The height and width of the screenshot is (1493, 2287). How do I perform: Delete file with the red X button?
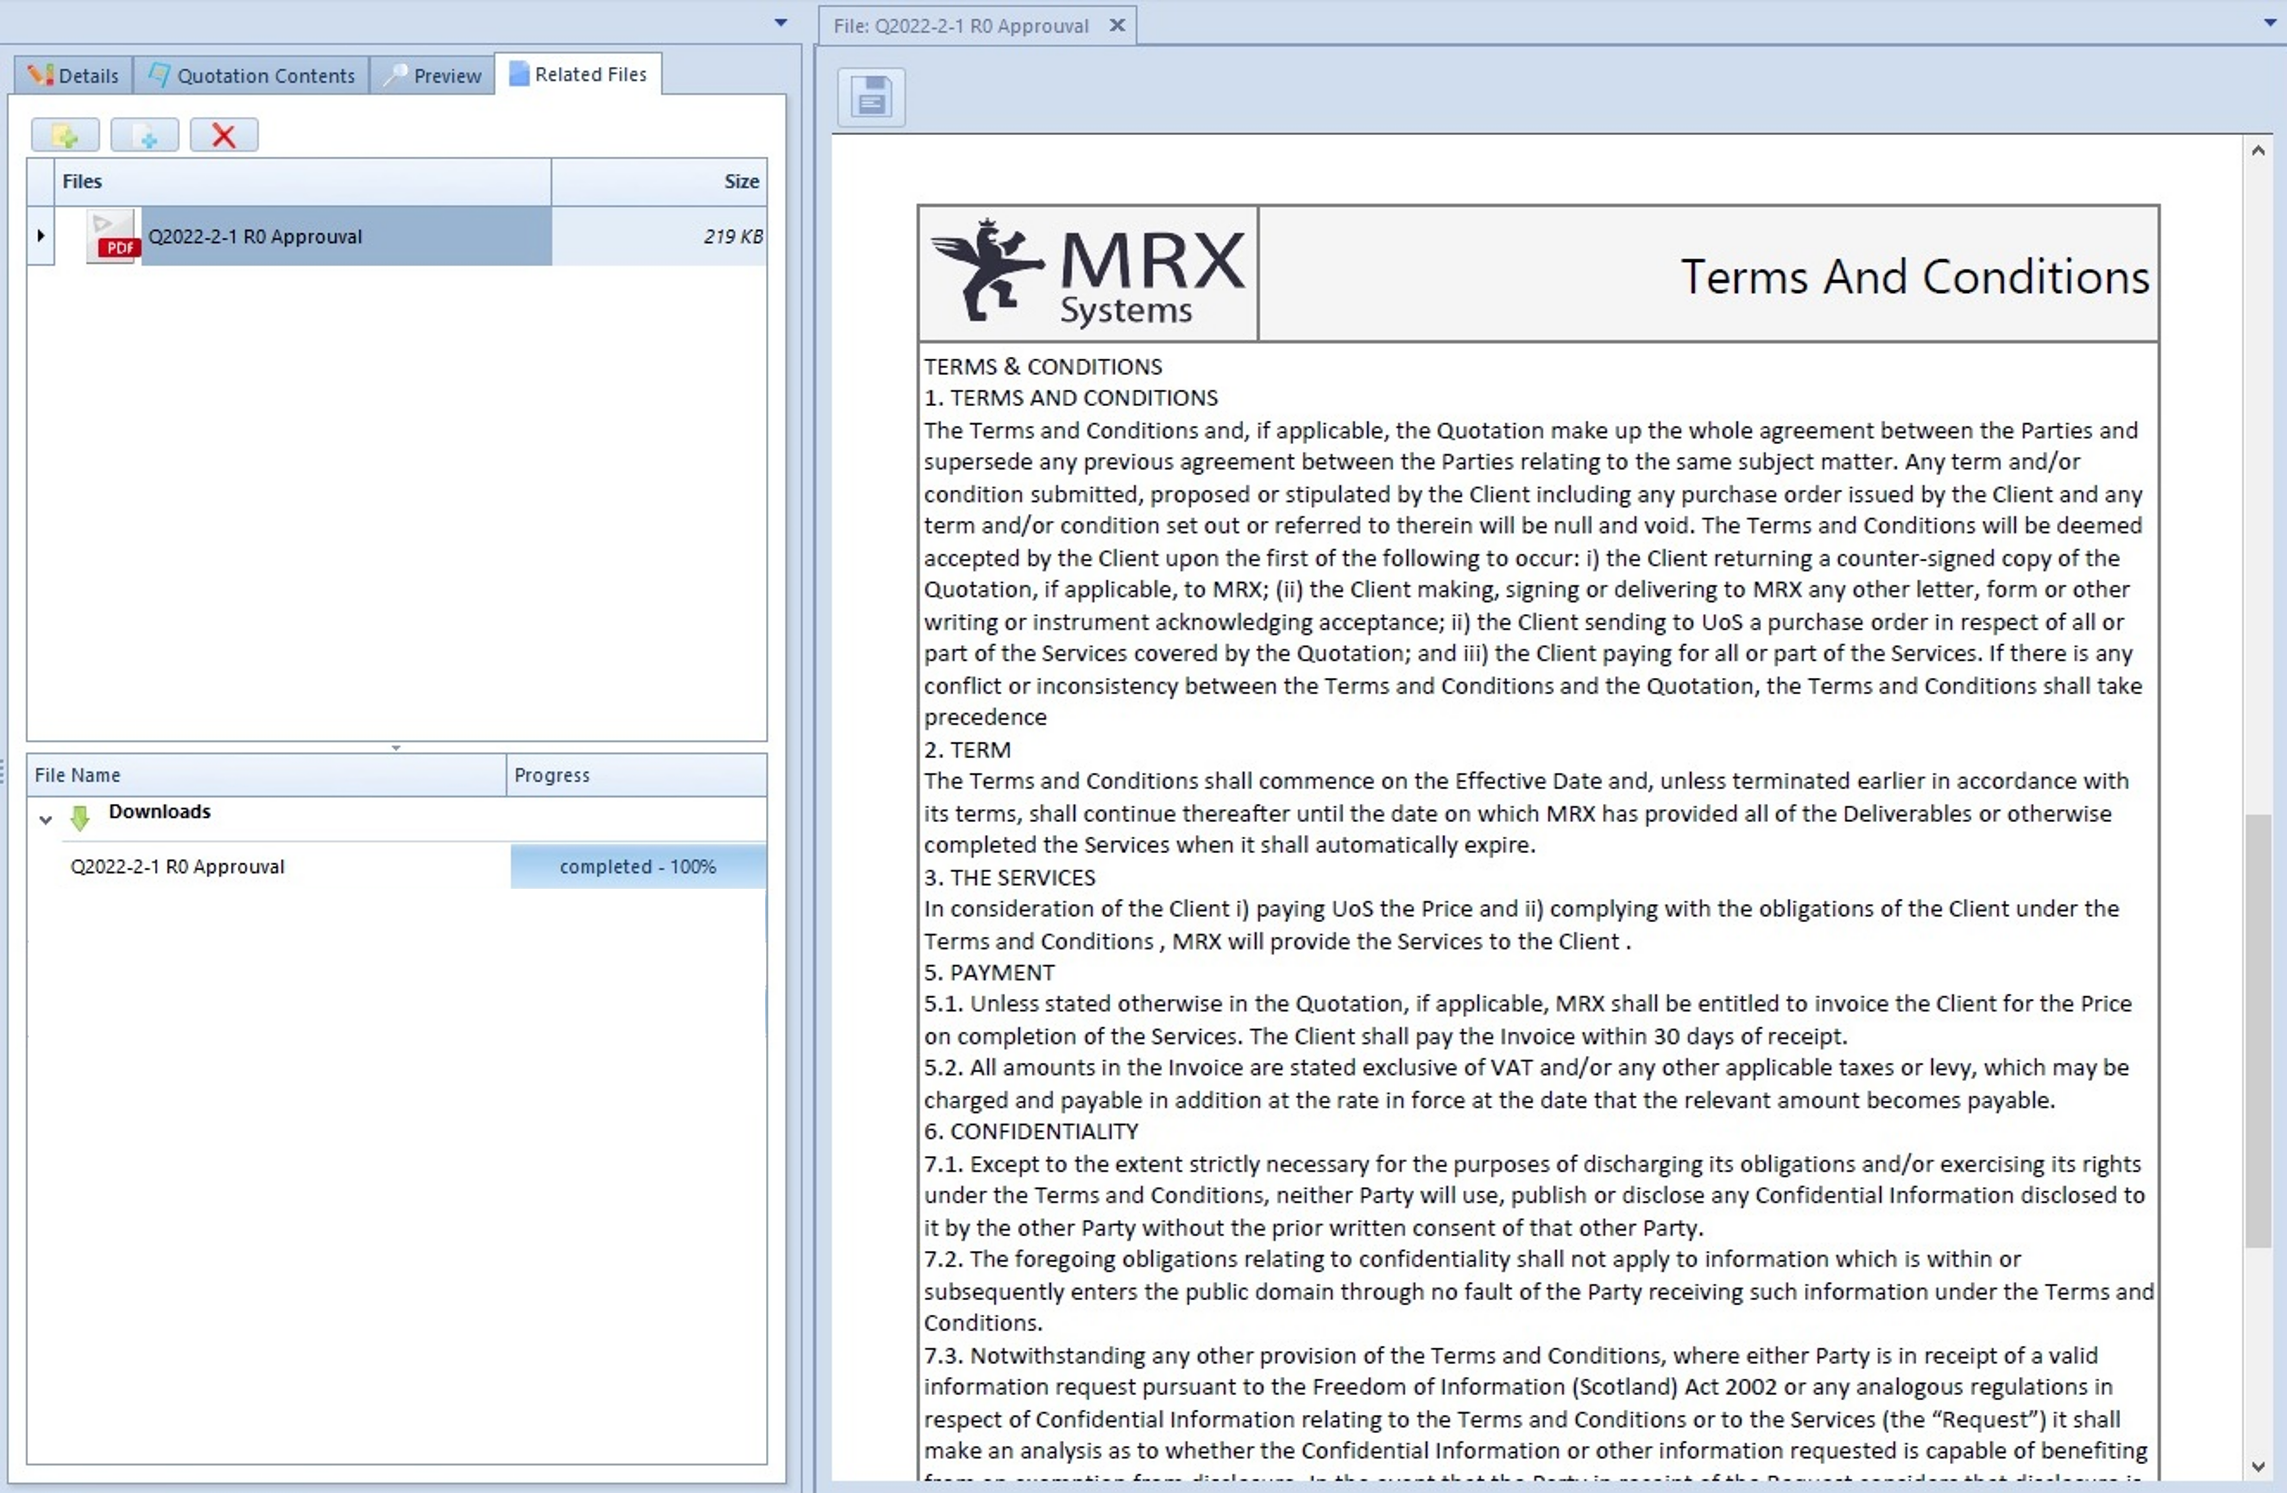click(224, 135)
